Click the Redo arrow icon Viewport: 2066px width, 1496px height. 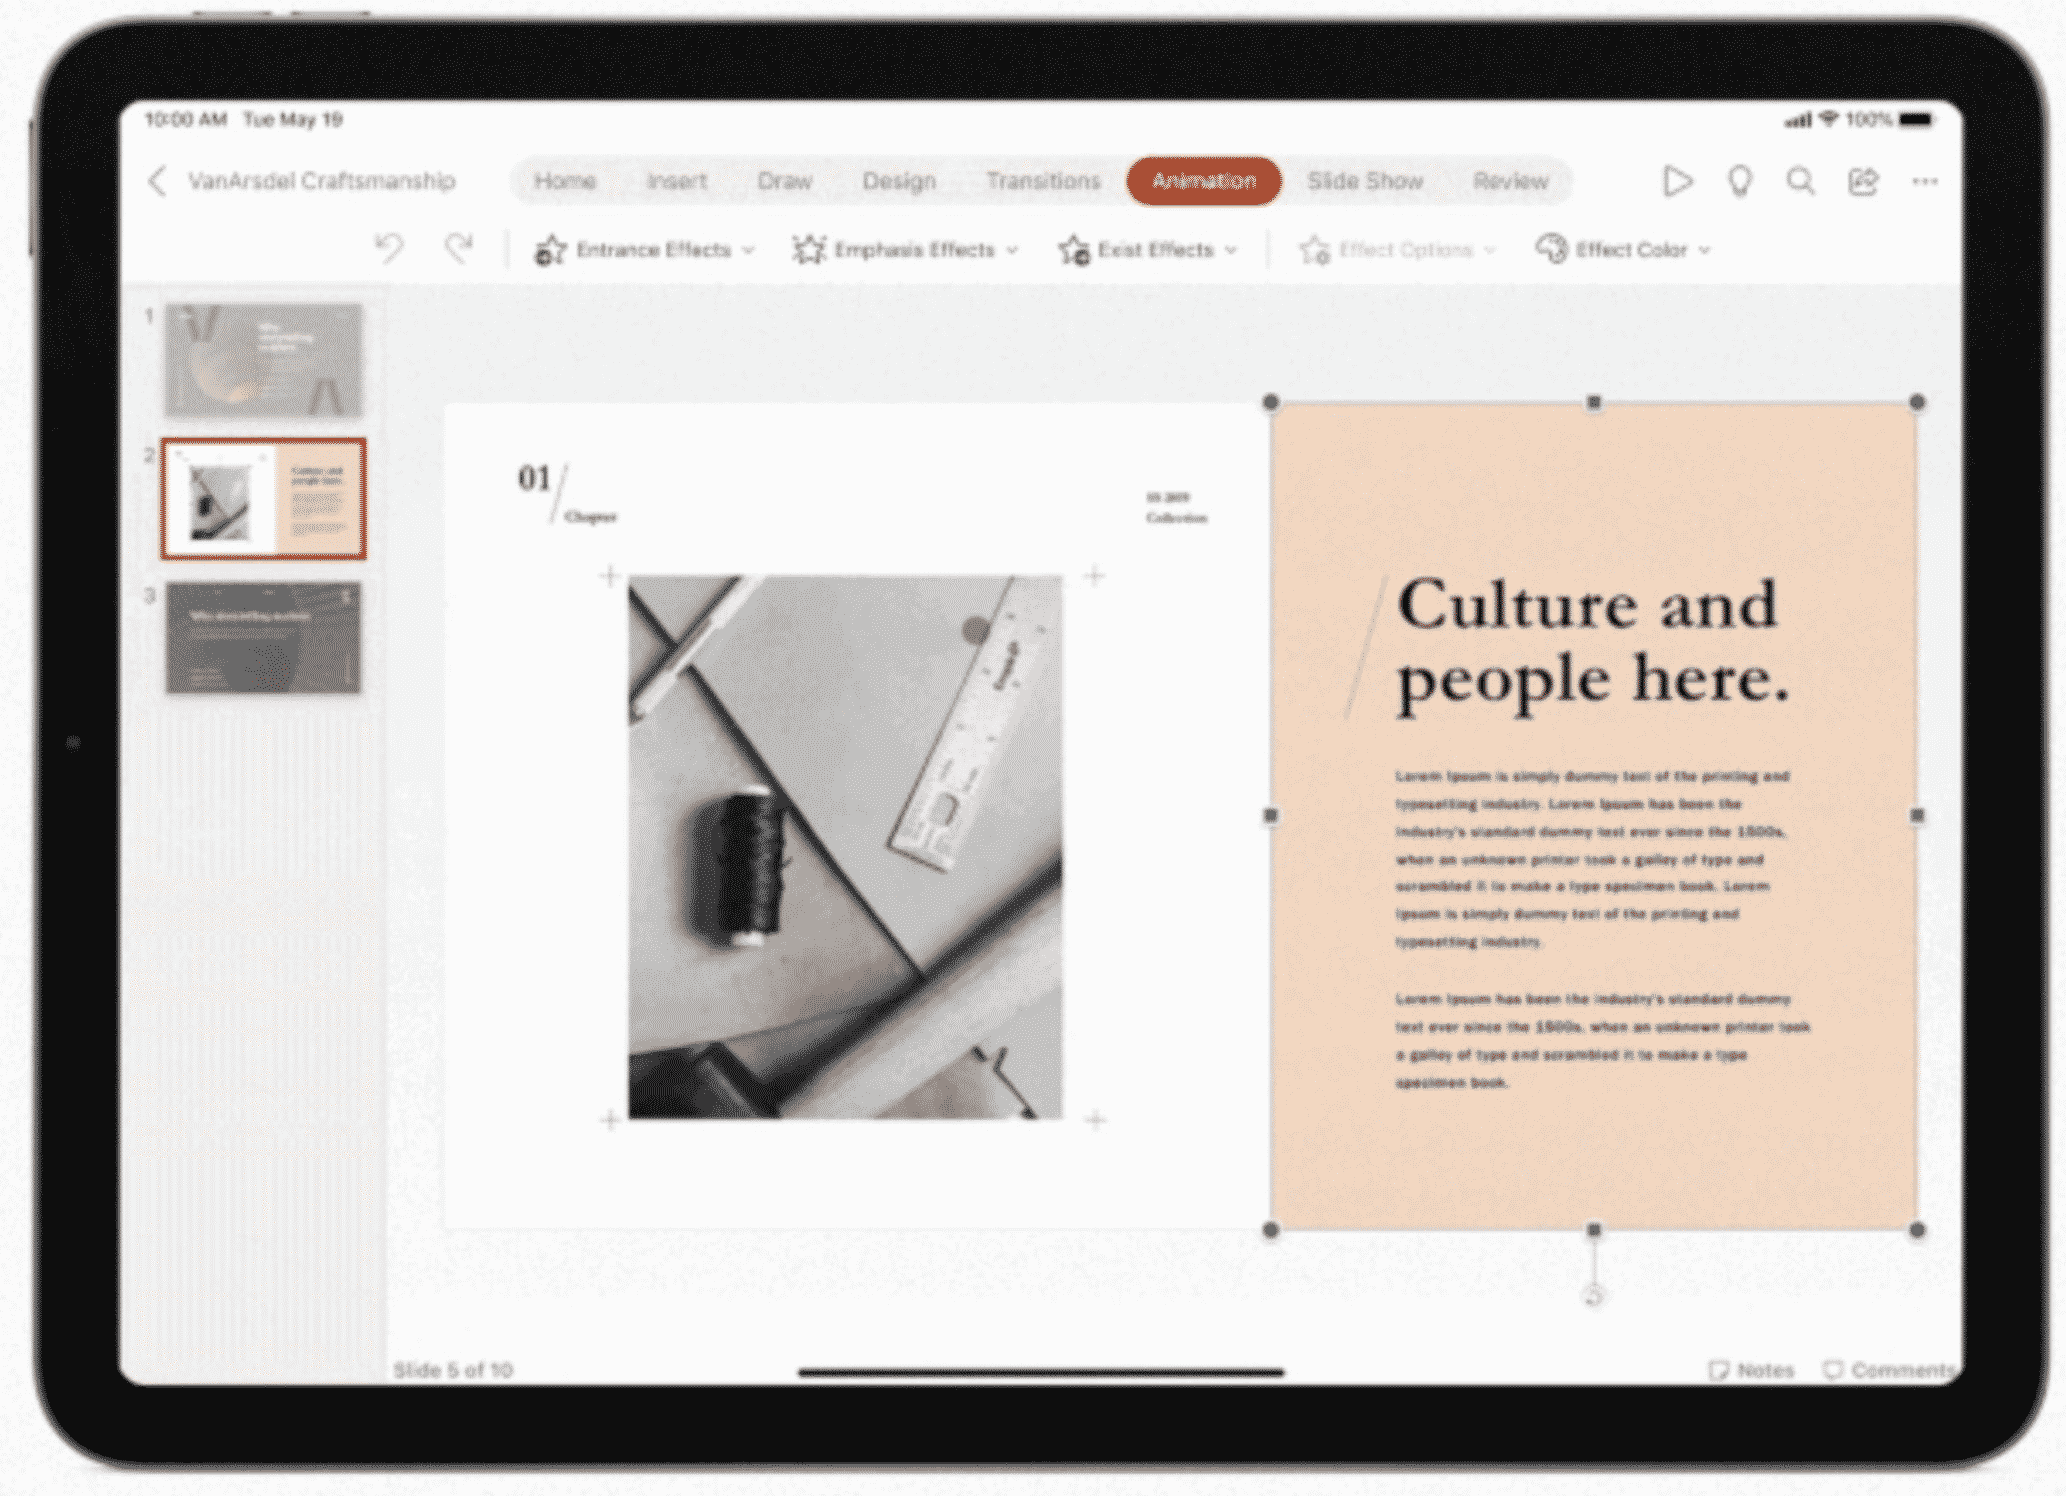pos(459,249)
